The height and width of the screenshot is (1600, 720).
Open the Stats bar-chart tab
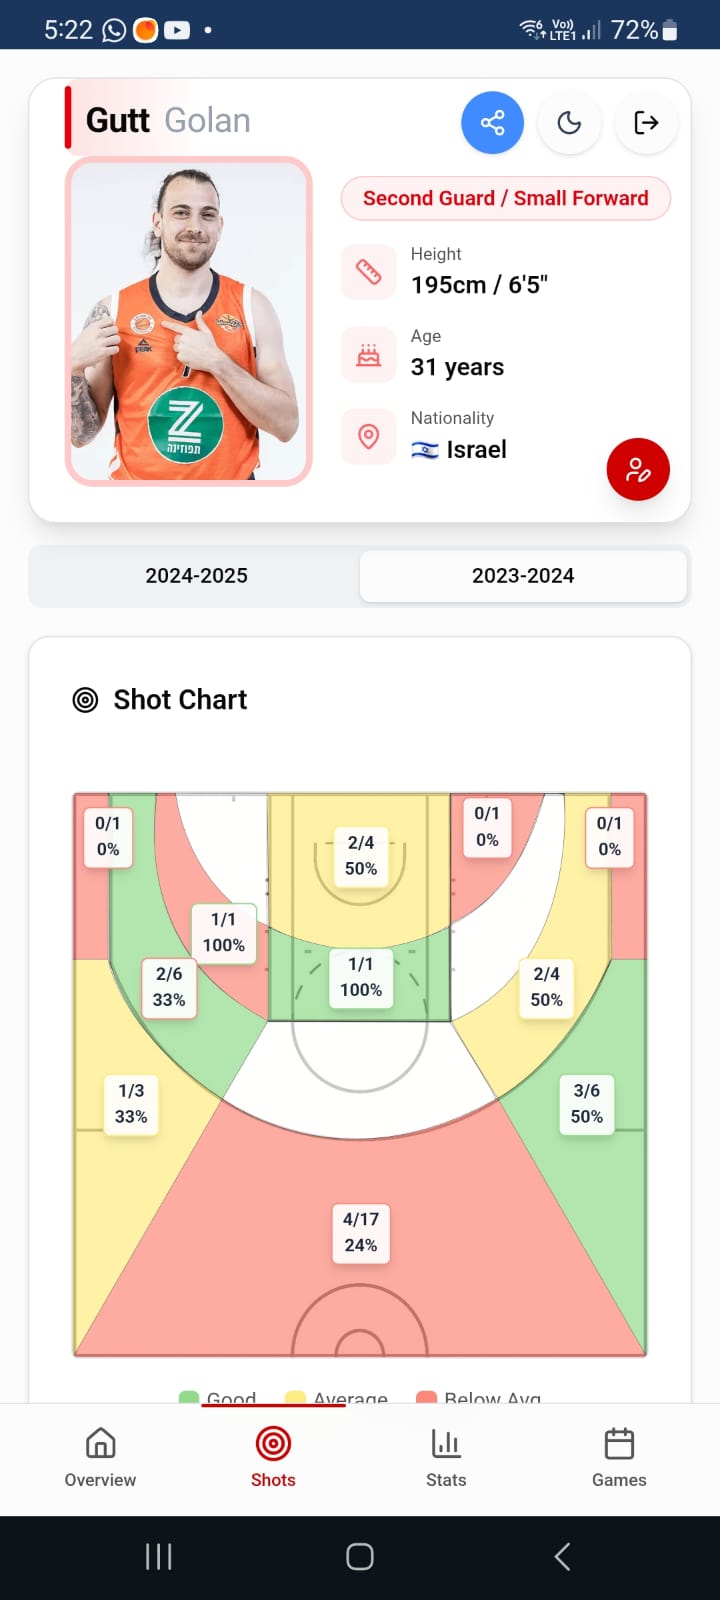[x=446, y=1457]
